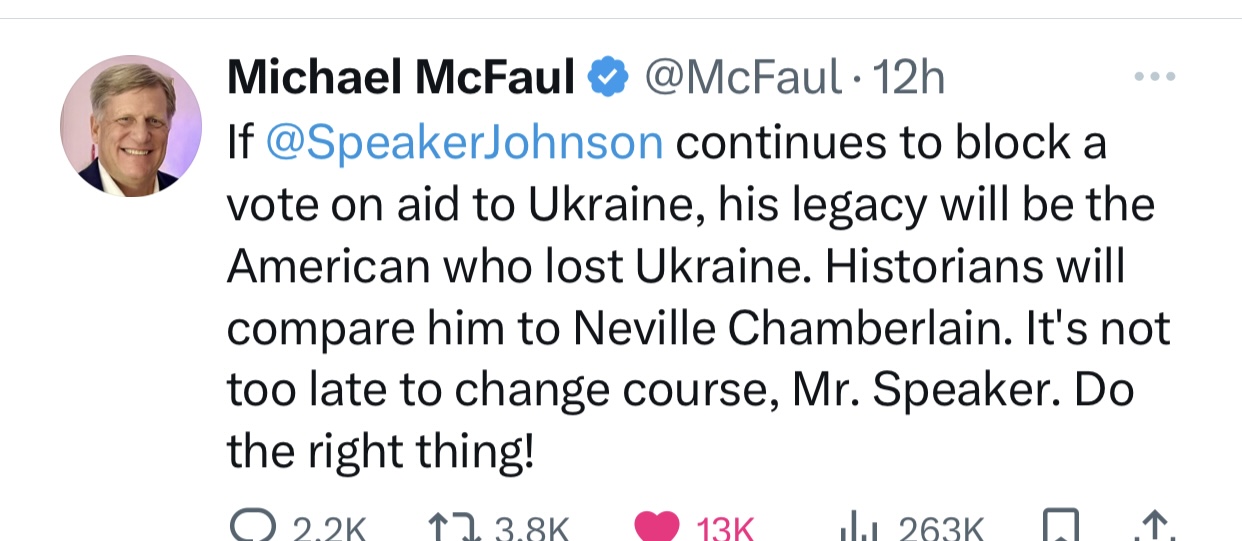The image size is (1242, 541).
Task: Follow the @SpeakerJohnson mention link
Action: pyautogui.click(x=464, y=143)
